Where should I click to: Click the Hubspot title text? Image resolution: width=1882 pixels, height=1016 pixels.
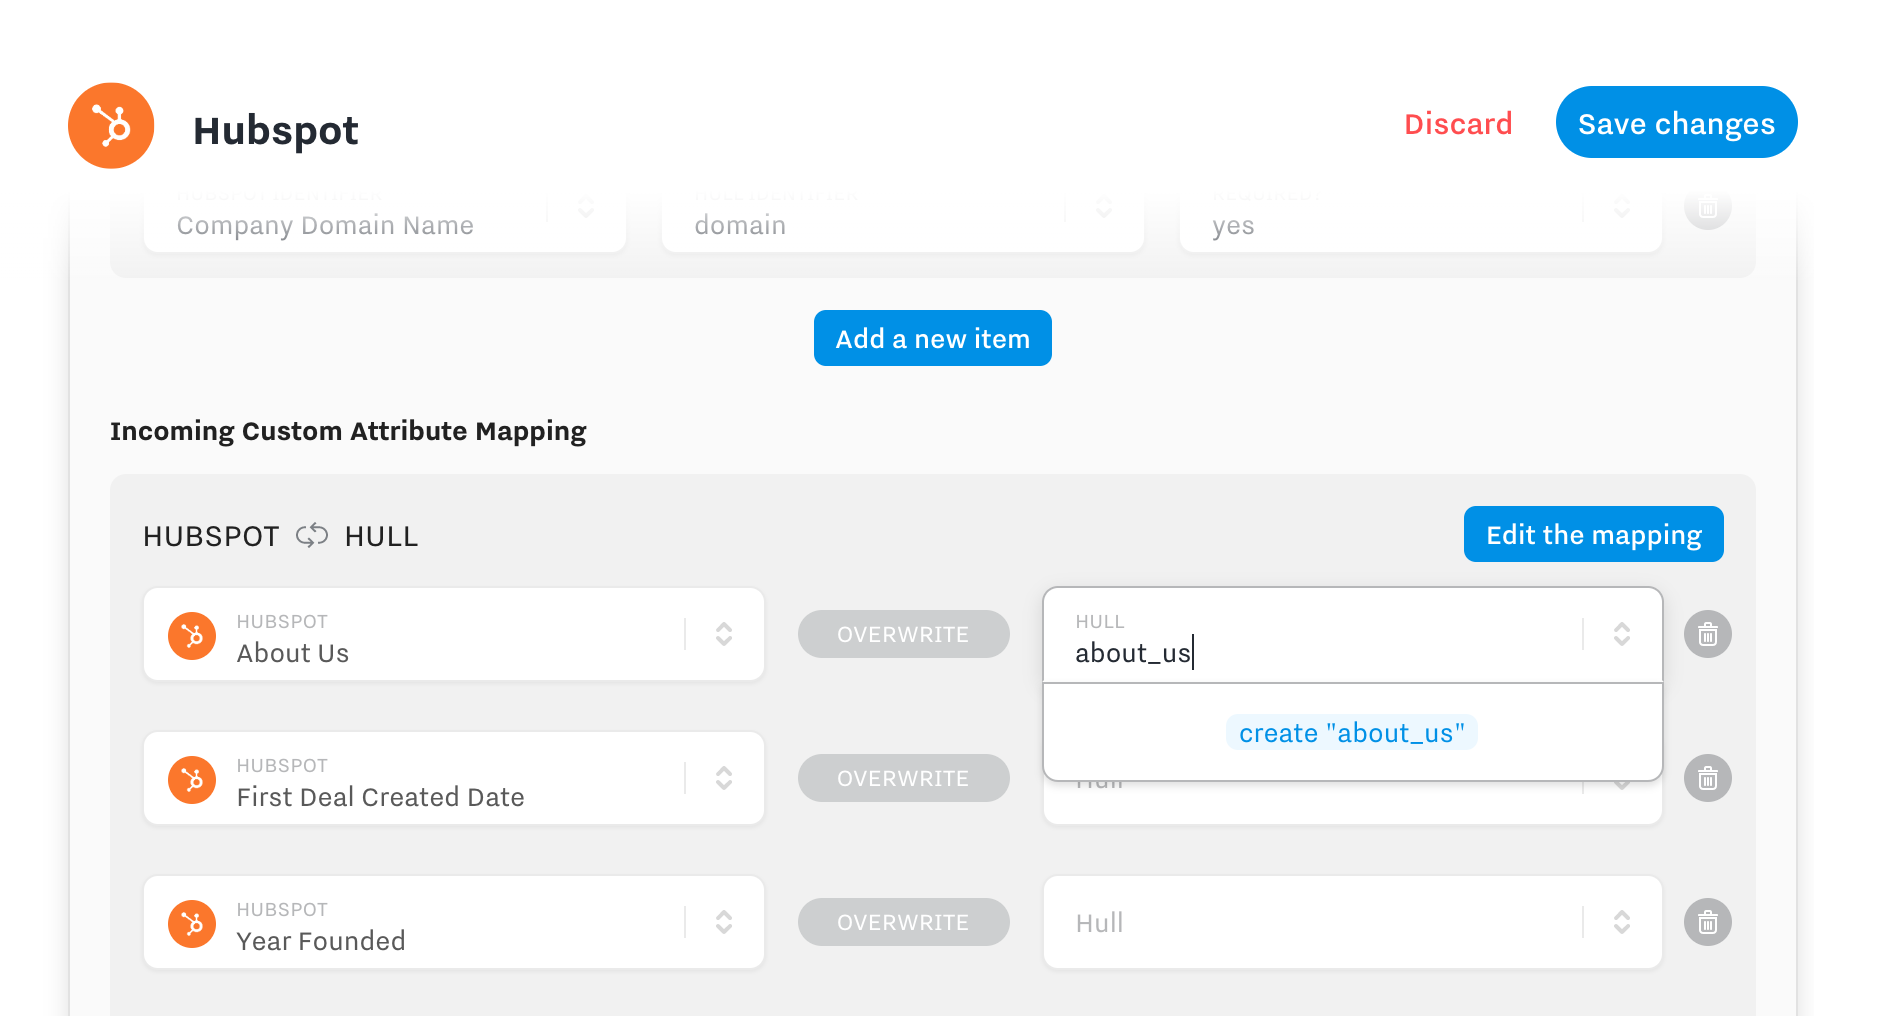tap(275, 130)
